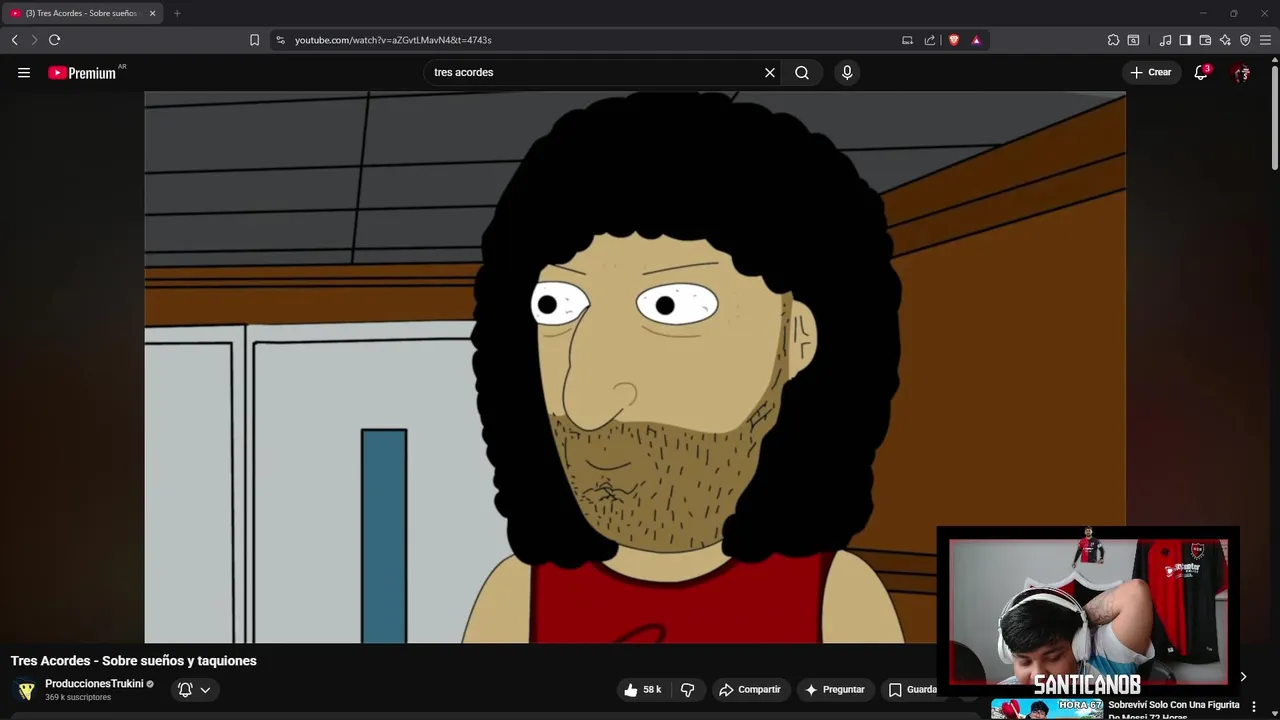Reload the current page
Image resolution: width=1280 pixels, height=720 pixels.
[x=54, y=40]
